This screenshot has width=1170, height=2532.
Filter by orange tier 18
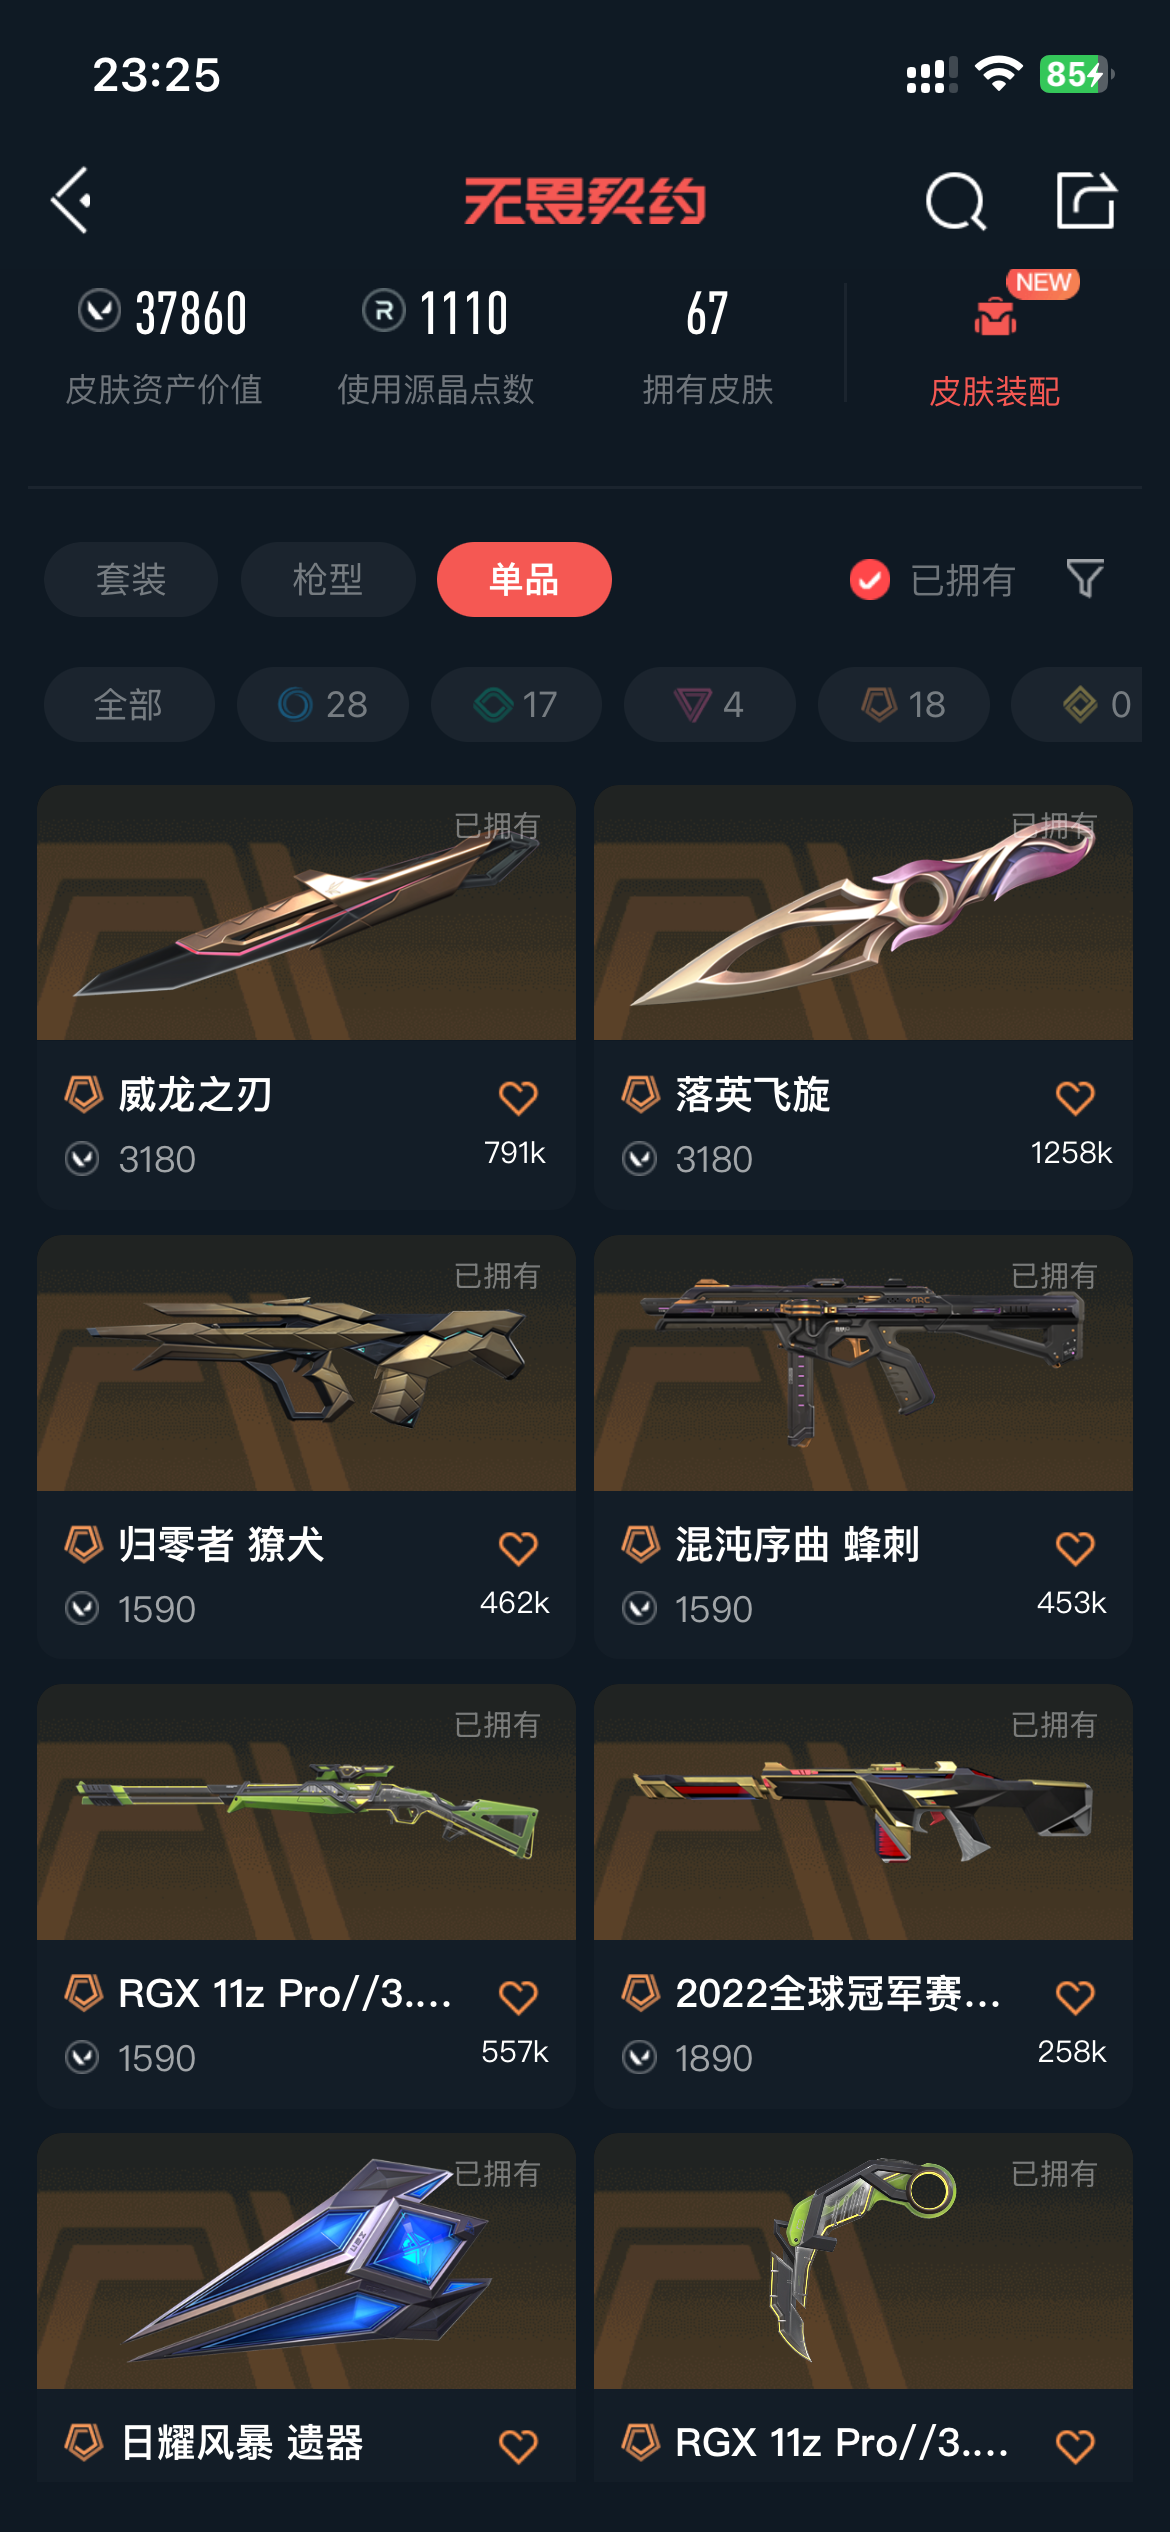[x=904, y=705]
